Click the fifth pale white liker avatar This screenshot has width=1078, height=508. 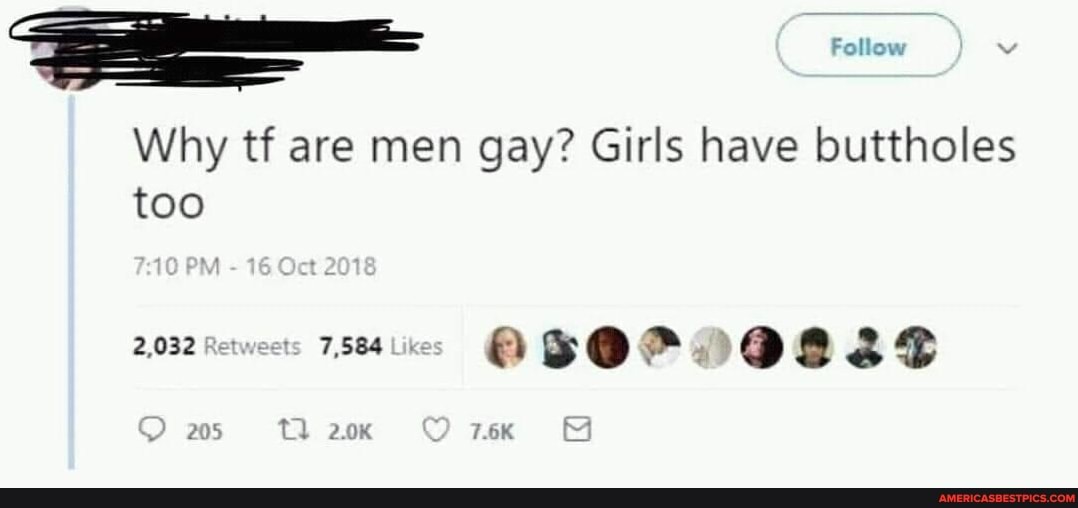[x=710, y=347]
